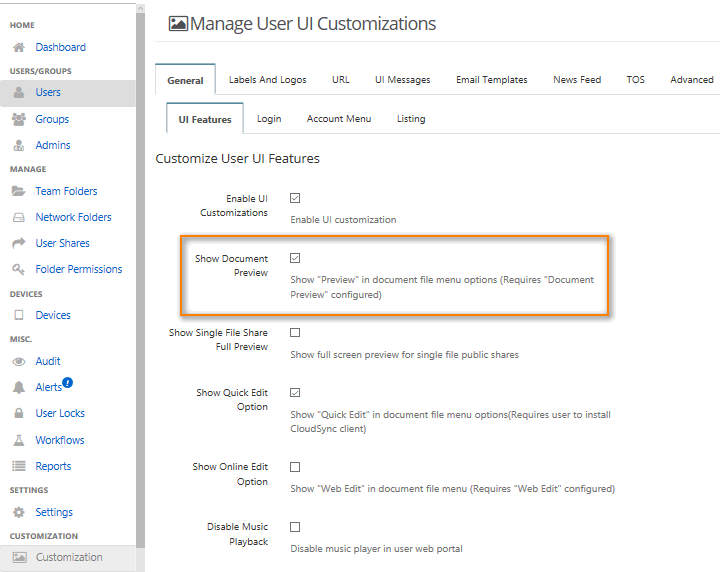
Task: Switch to the Labels And Logos tab
Action: [x=267, y=80]
